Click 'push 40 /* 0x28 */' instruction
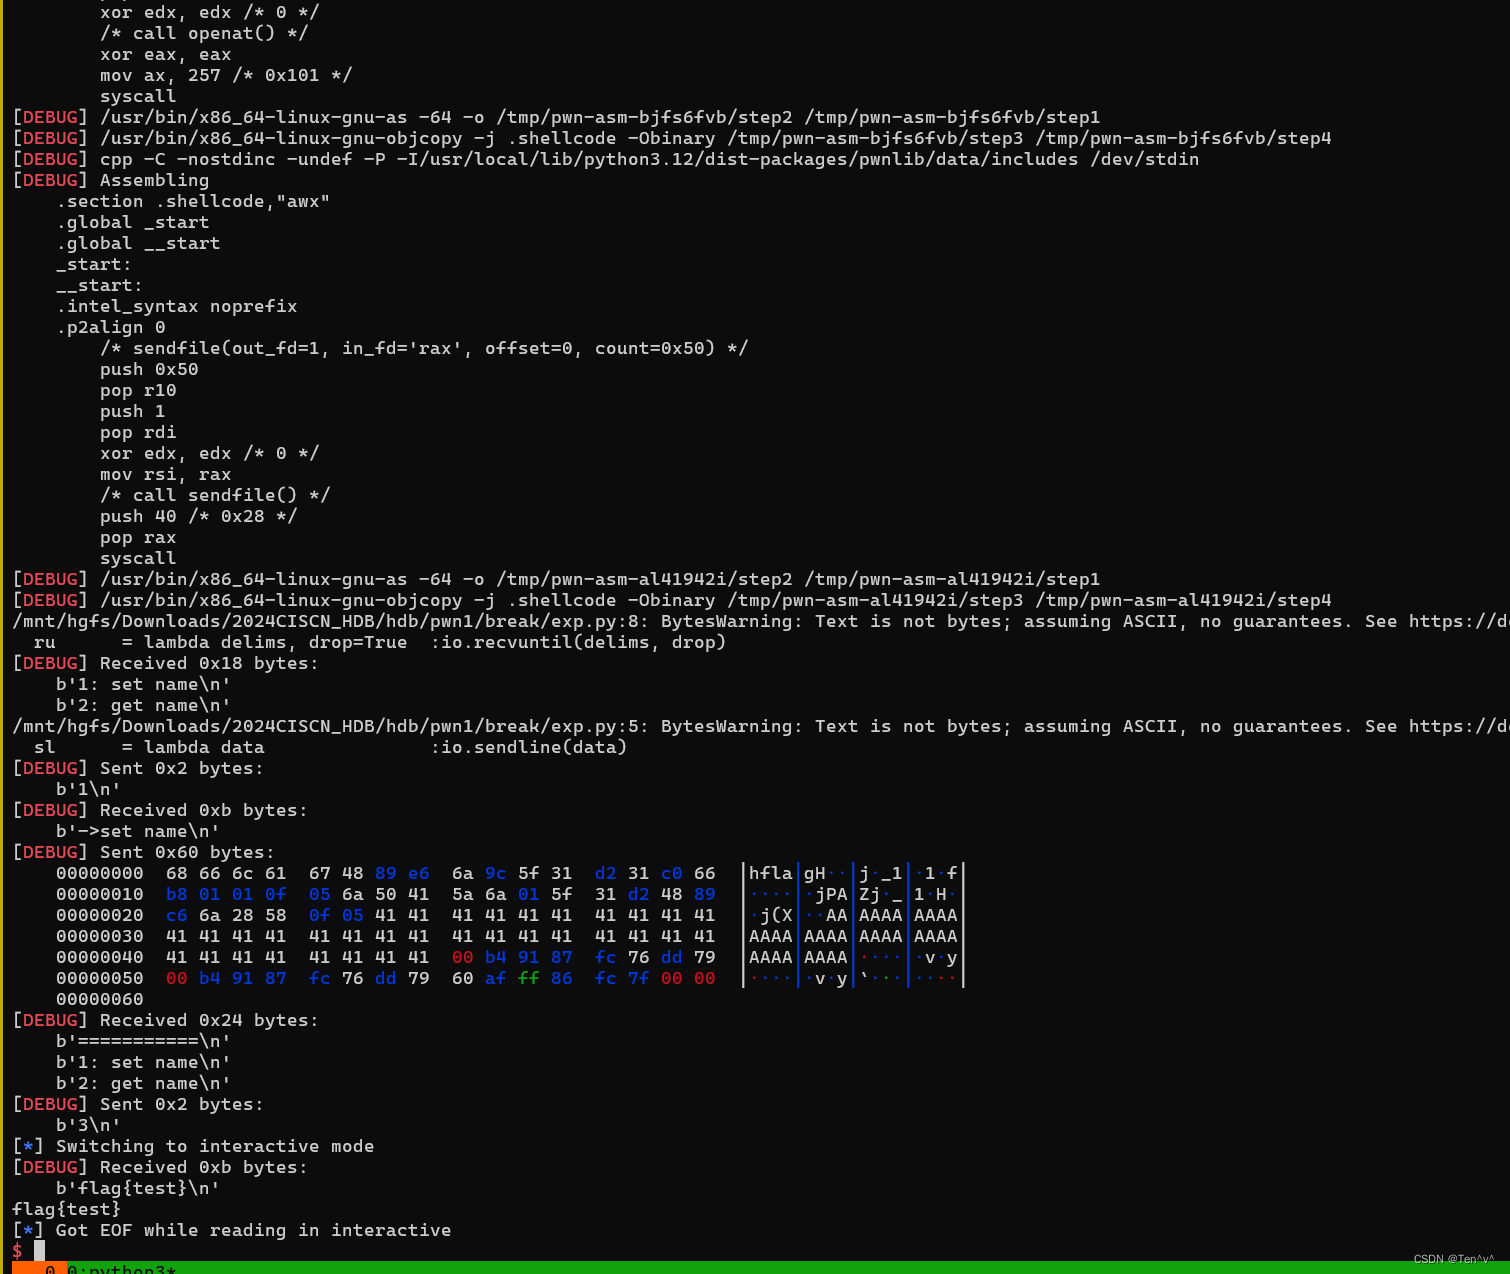 (x=198, y=516)
